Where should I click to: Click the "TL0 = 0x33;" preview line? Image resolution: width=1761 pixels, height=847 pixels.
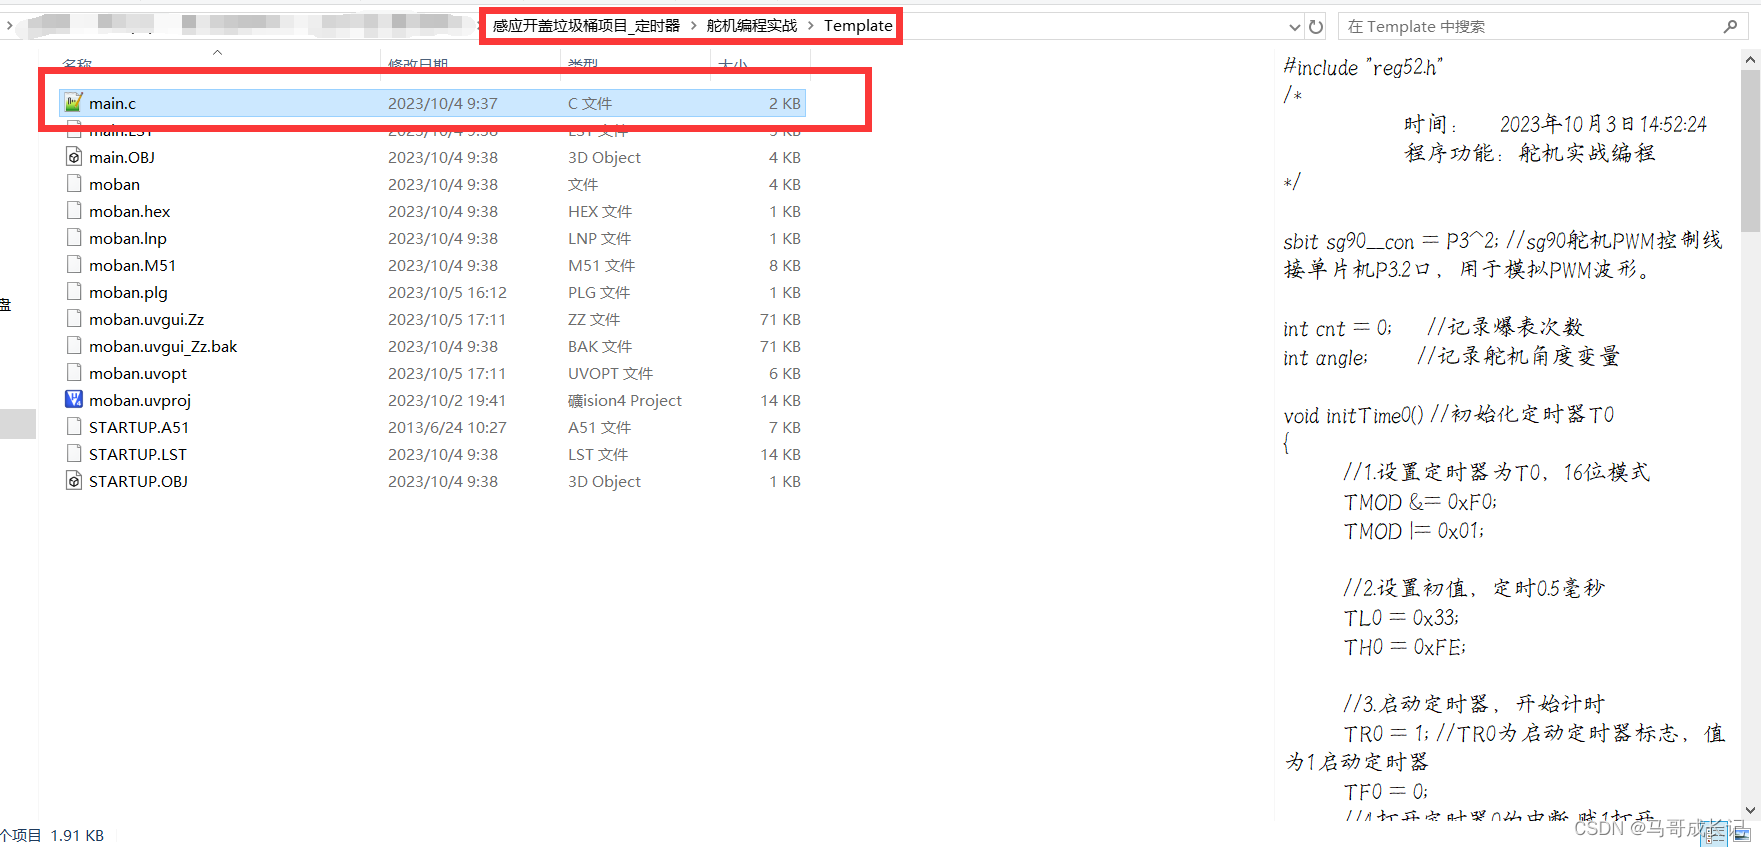(x=1401, y=618)
